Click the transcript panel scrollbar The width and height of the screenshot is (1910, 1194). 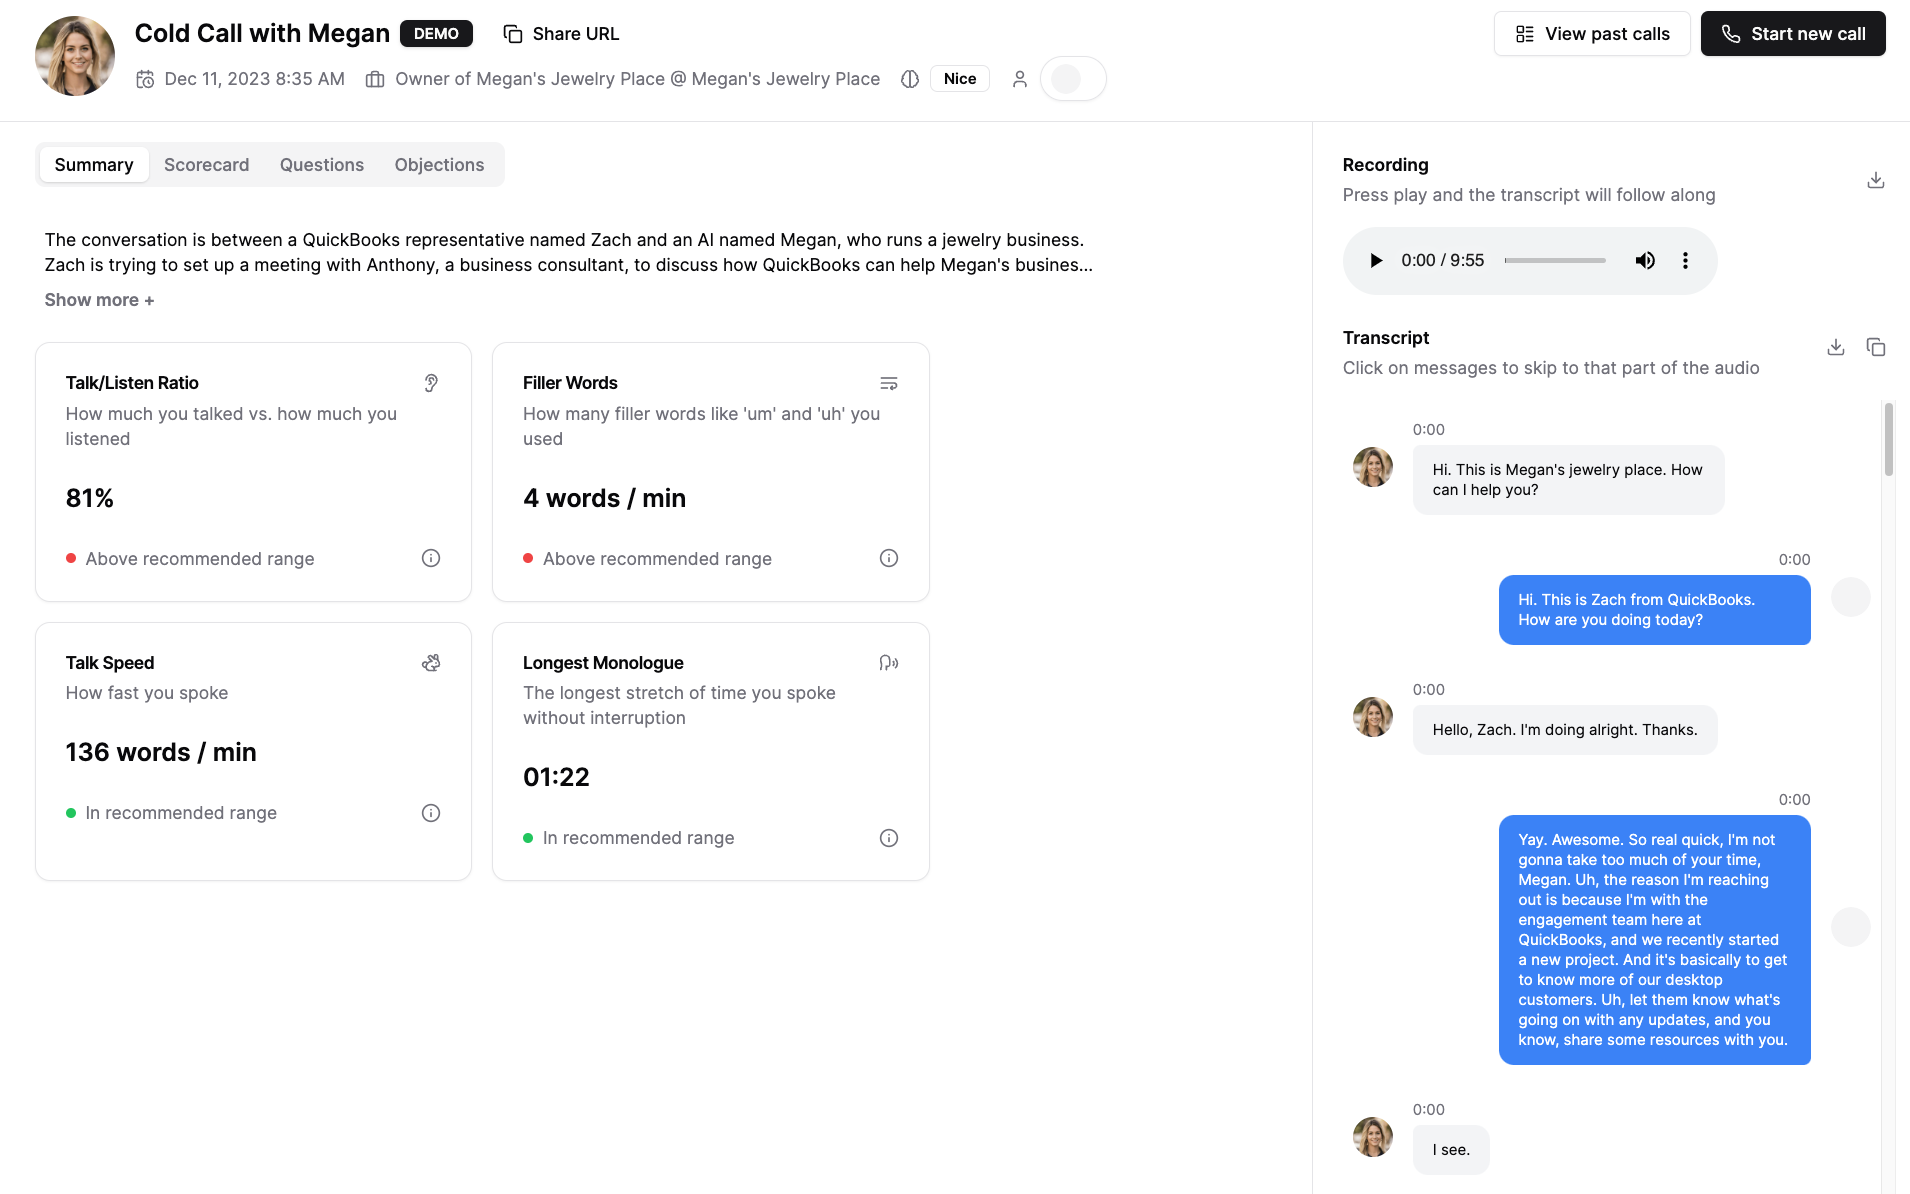tap(1888, 440)
